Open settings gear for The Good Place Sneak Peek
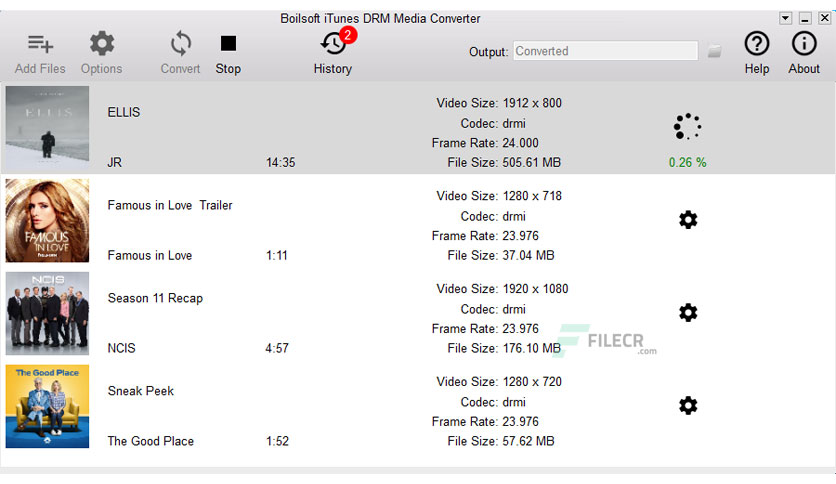The height and width of the screenshot is (484, 836). pos(688,405)
